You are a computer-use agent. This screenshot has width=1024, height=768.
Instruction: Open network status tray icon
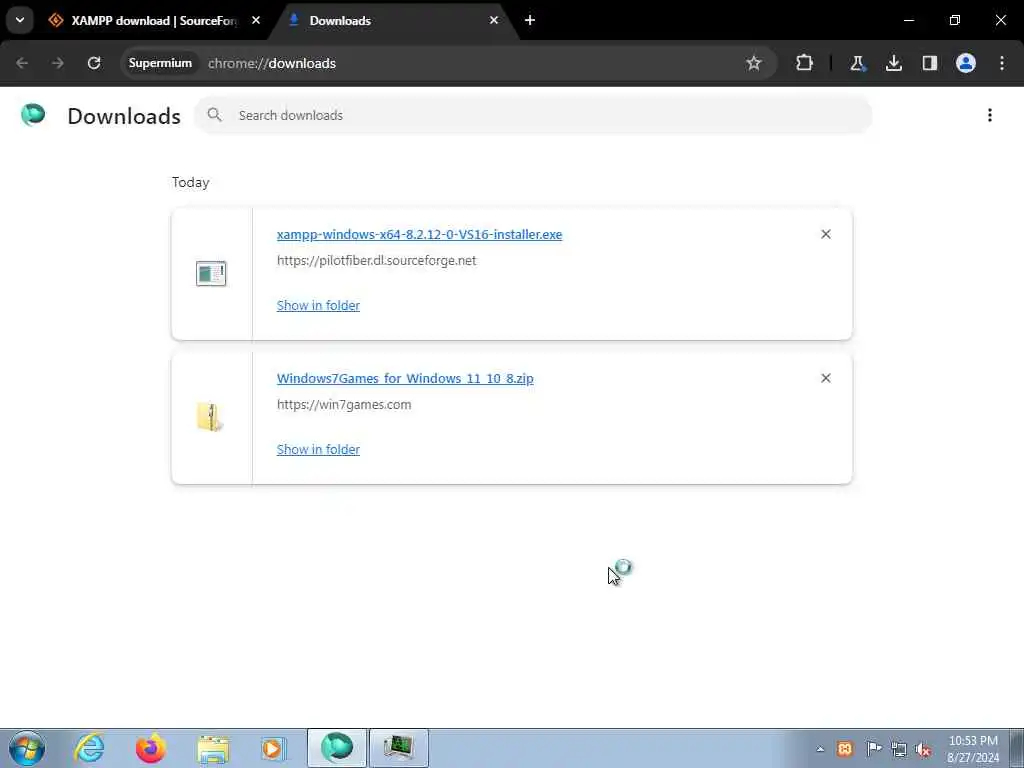click(x=899, y=749)
